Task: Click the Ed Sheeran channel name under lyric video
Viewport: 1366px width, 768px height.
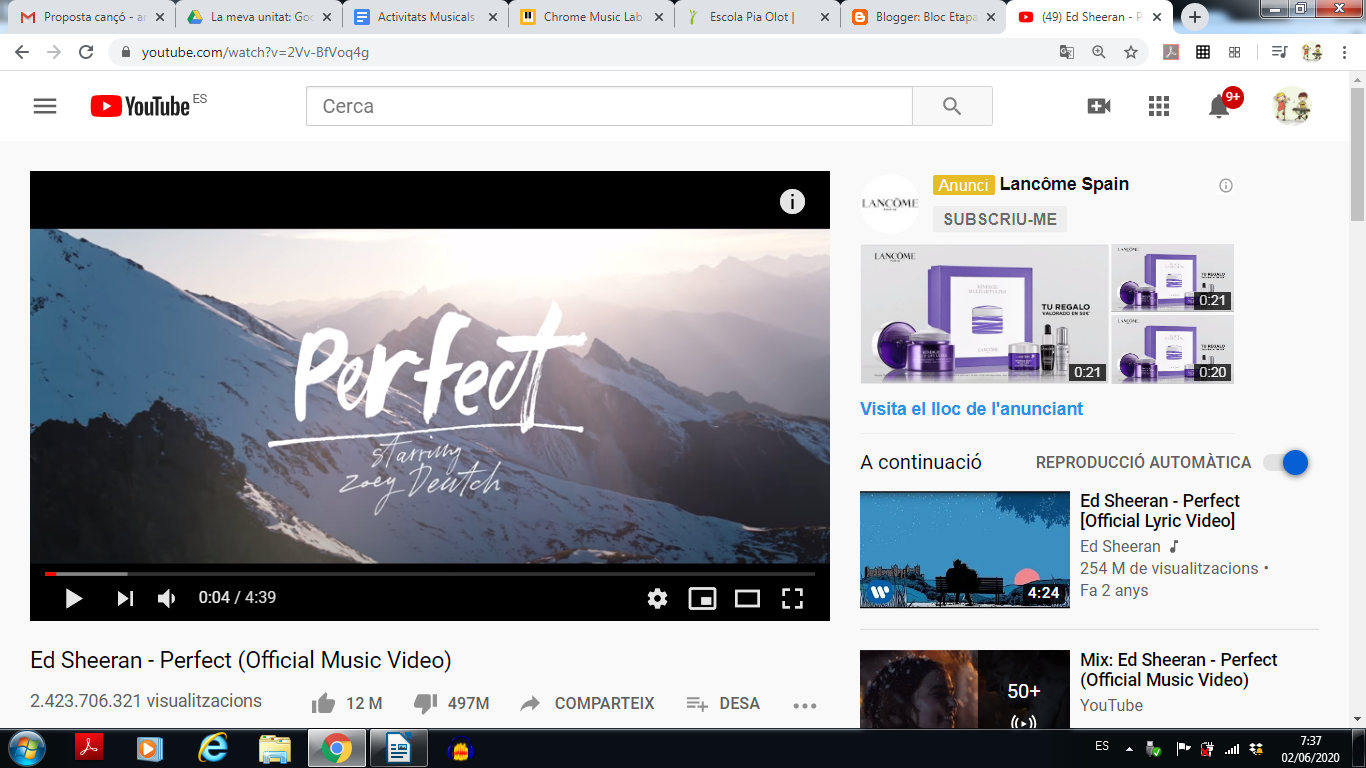Action: tap(1120, 547)
